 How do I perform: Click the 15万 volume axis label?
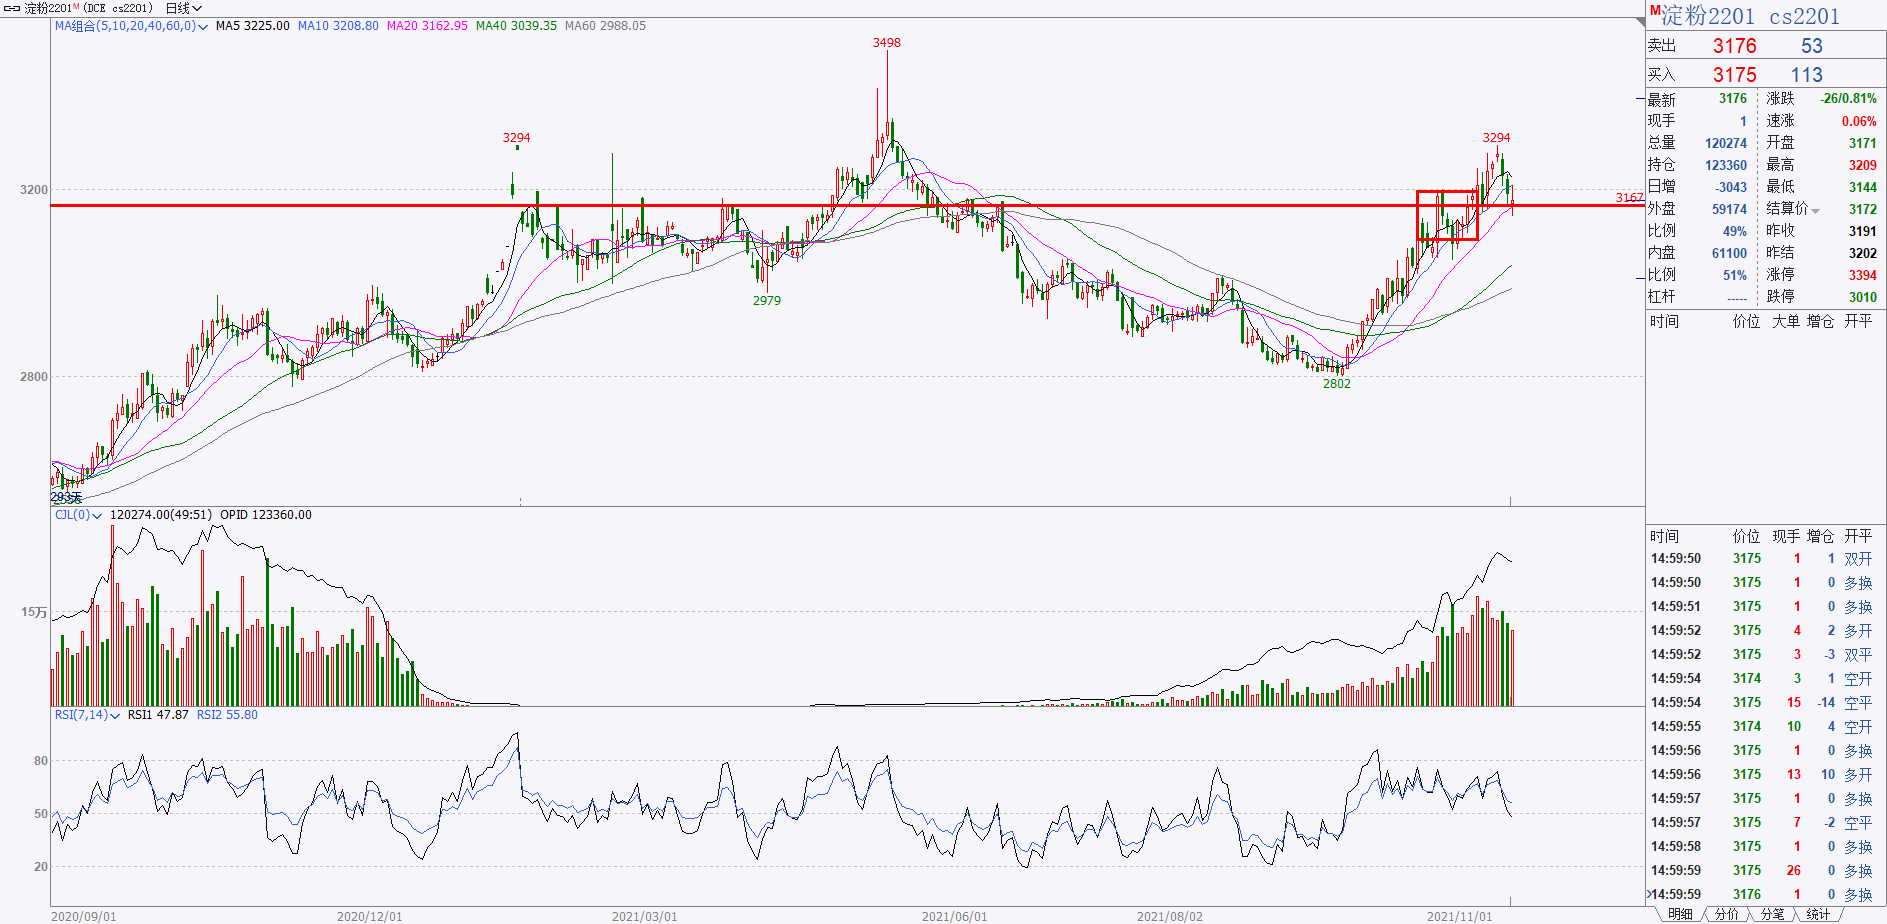(34, 612)
